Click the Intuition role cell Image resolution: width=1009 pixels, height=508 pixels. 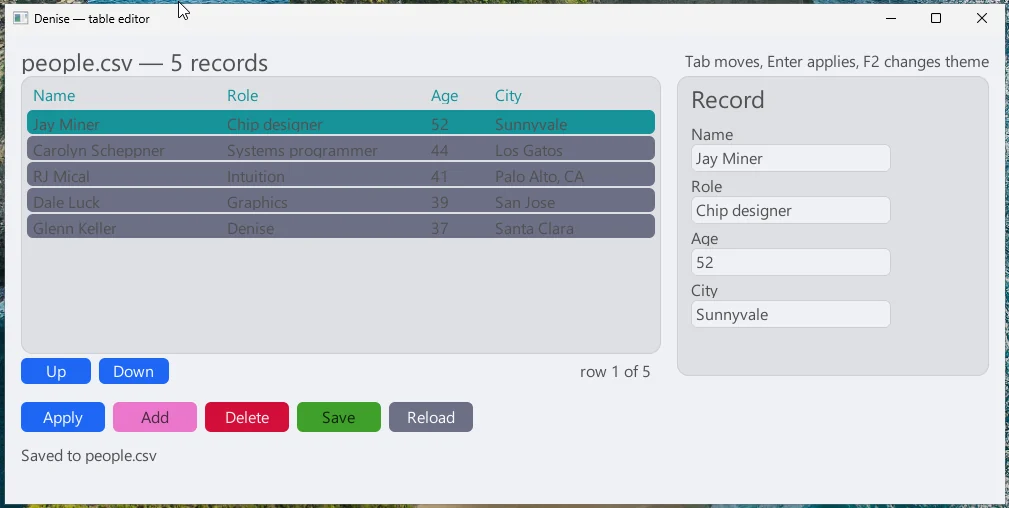256,176
